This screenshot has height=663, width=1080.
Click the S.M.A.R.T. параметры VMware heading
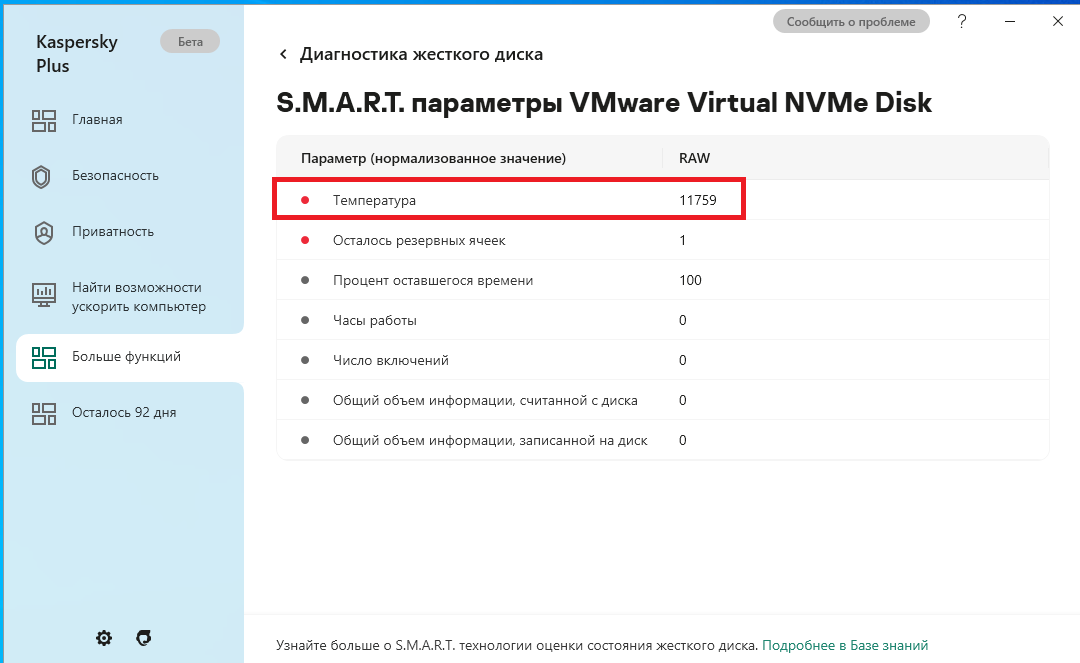click(604, 103)
